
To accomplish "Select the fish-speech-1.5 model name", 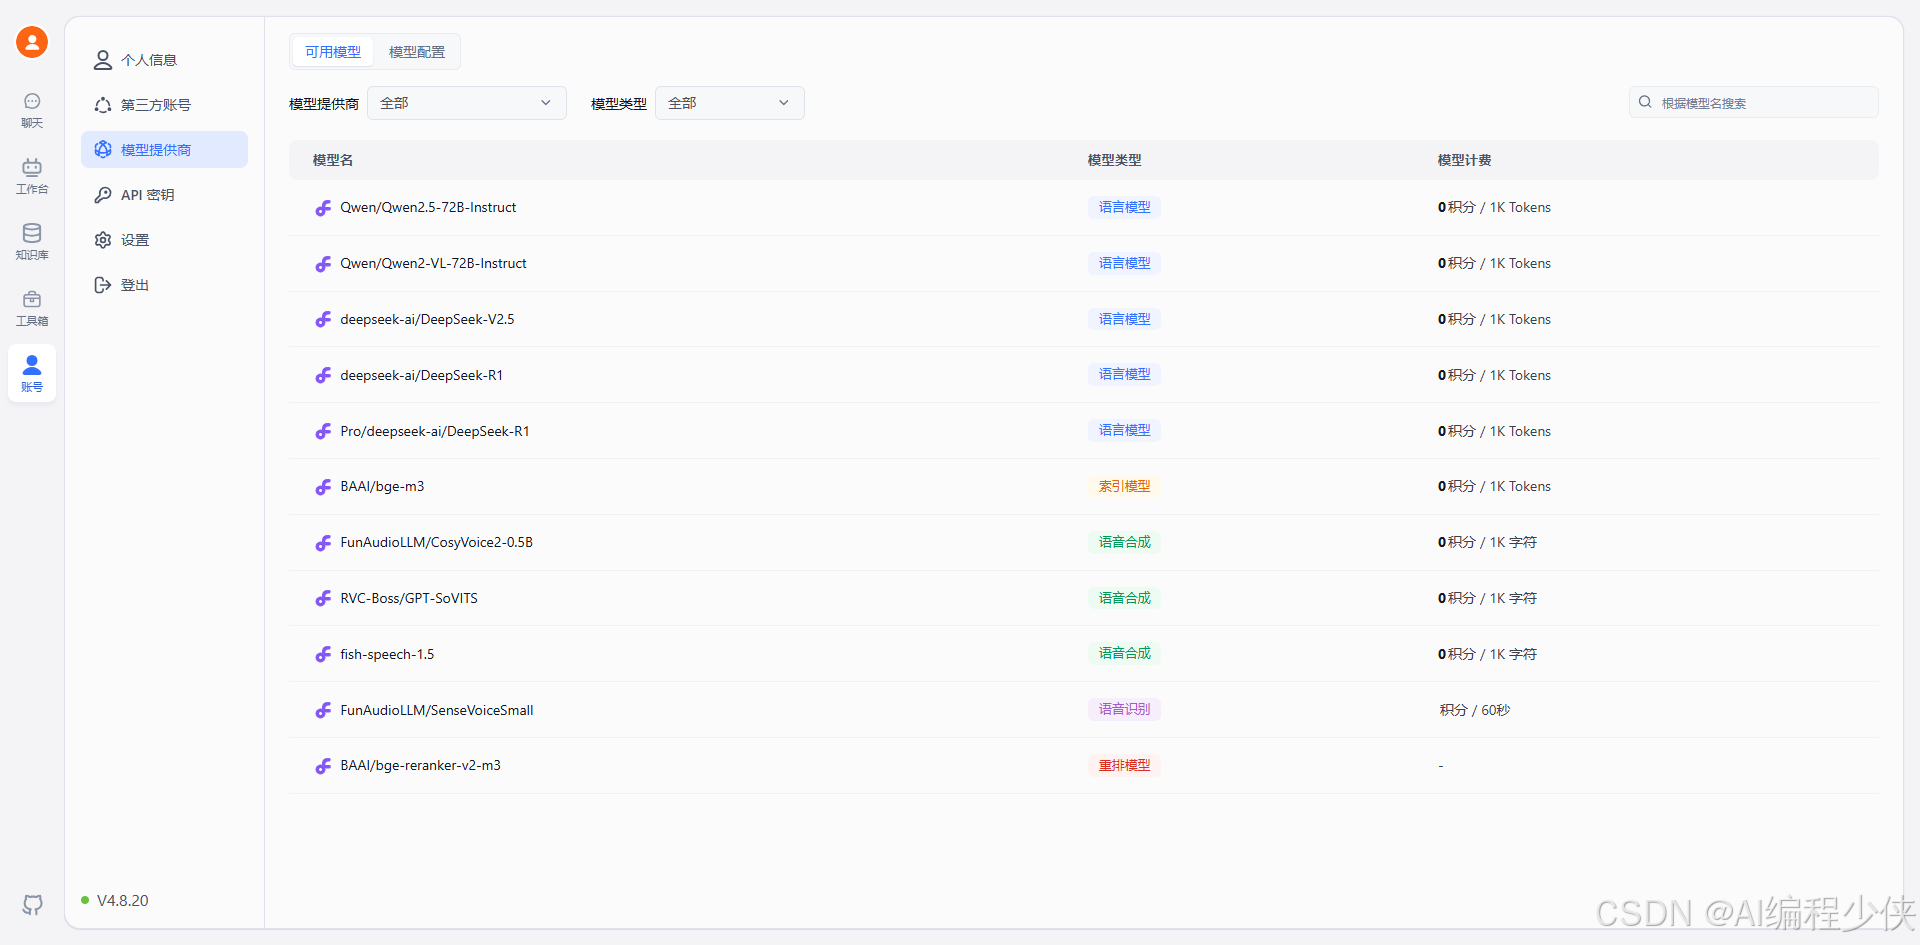I will pyautogui.click(x=387, y=654).
